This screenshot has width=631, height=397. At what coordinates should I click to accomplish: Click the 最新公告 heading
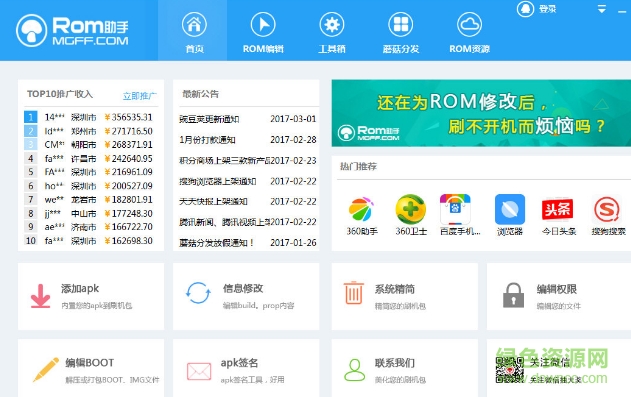(200, 94)
